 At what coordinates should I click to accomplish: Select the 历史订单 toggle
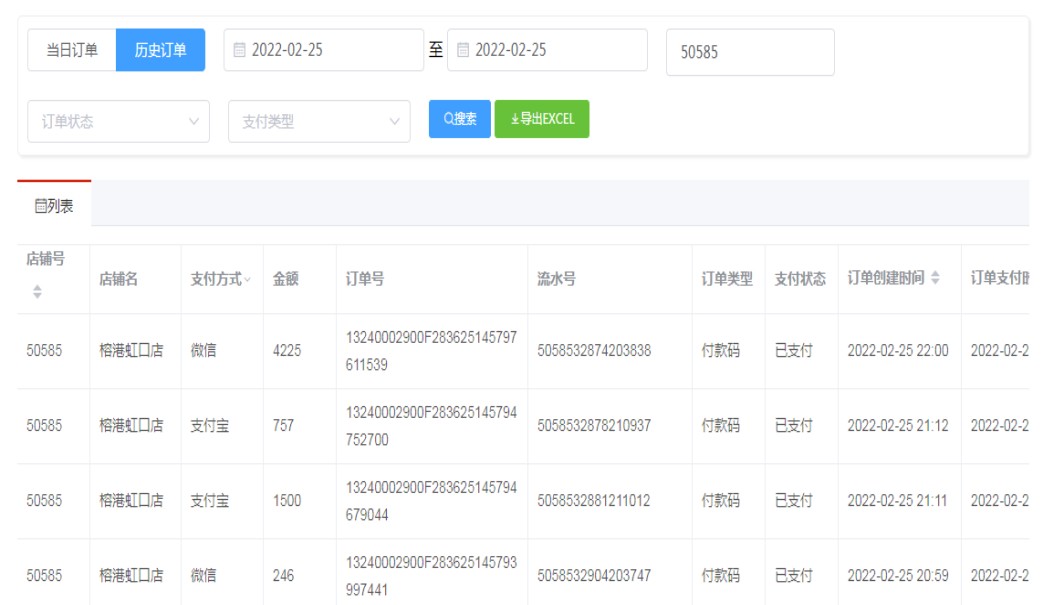point(160,50)
